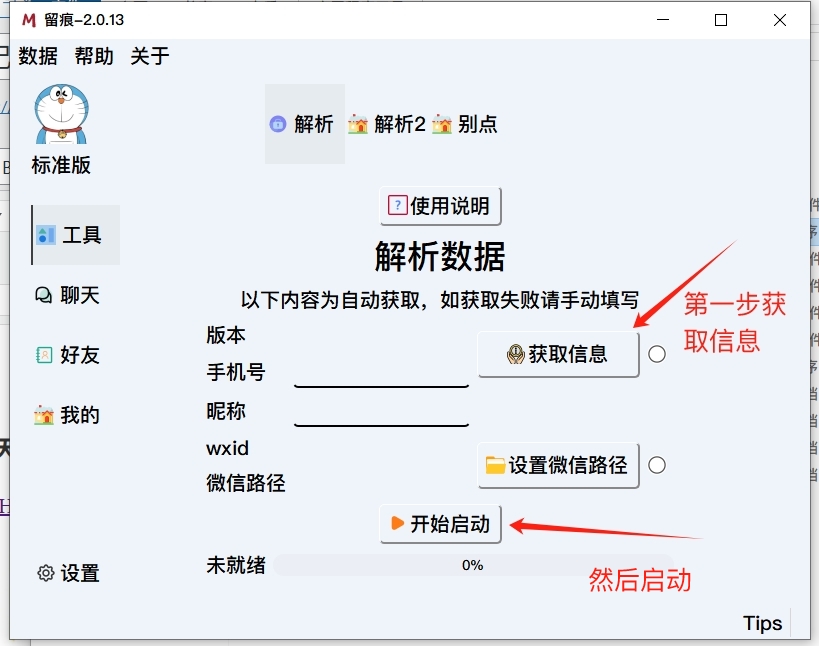Open the 别点 tab

[x=465, y=124]
